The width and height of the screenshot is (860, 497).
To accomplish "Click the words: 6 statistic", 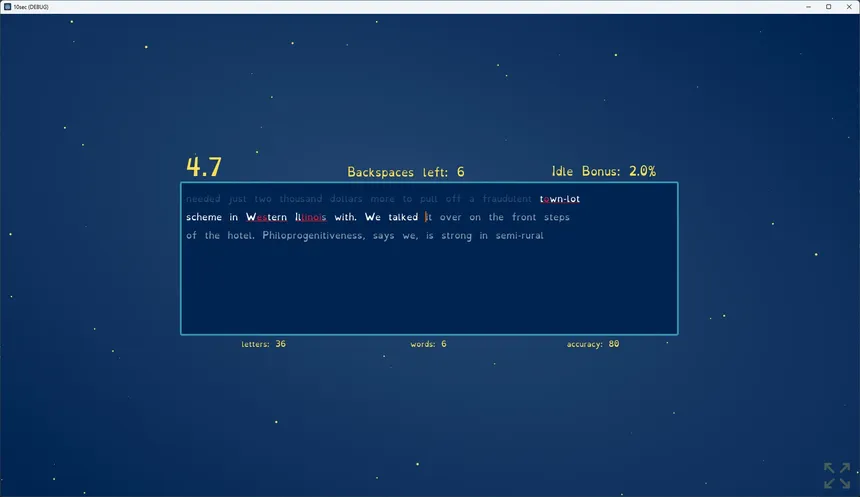I will [x=428, y=344].
